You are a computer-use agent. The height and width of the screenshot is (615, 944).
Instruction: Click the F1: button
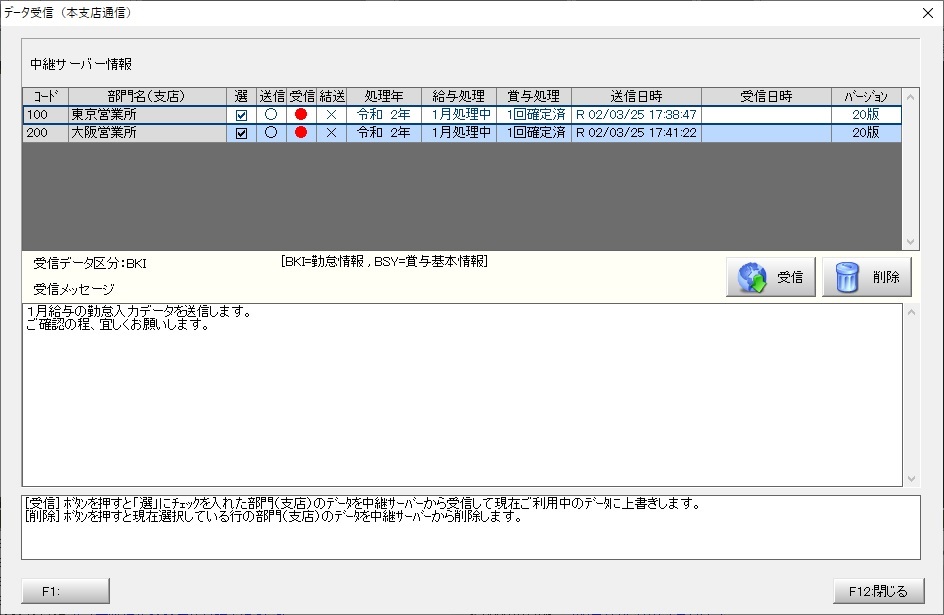pyautogui.click(x=66, y=591)
